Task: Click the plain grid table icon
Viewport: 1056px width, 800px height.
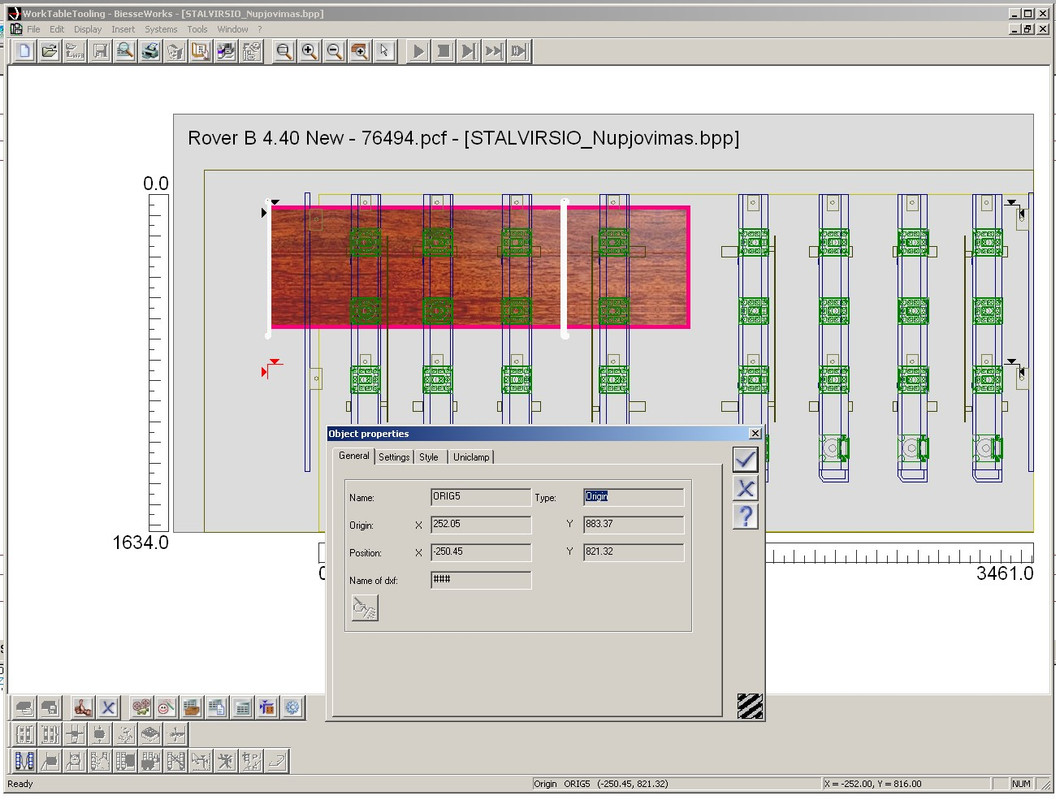Action: 242,708
